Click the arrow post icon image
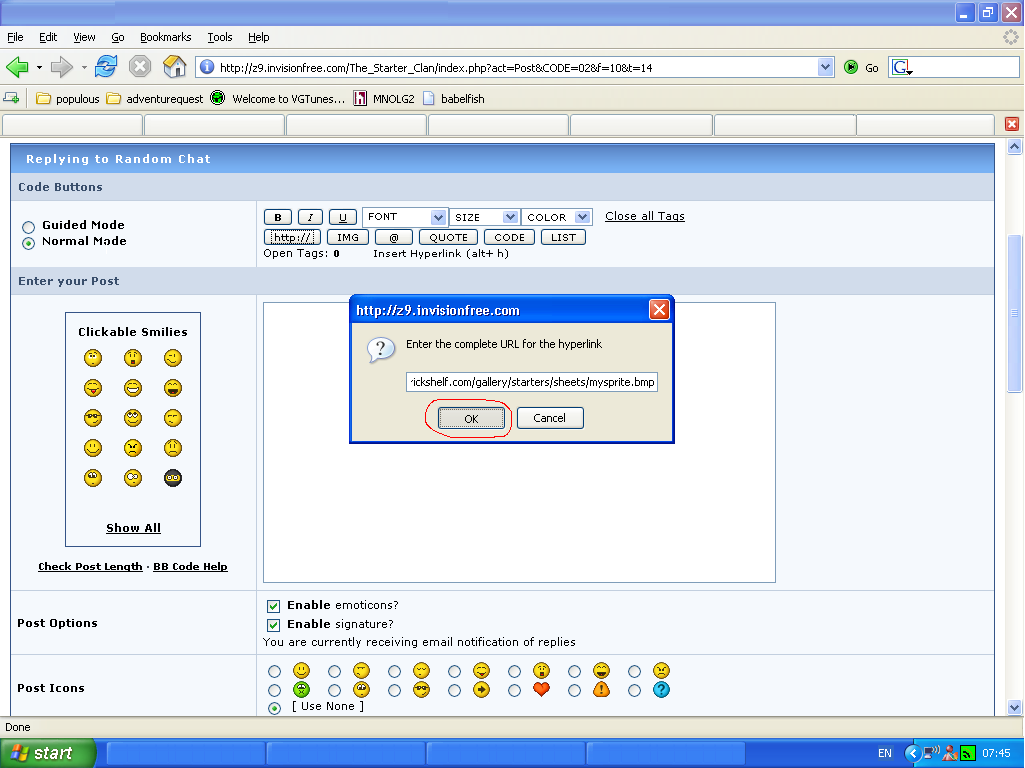 click(481, 690)
